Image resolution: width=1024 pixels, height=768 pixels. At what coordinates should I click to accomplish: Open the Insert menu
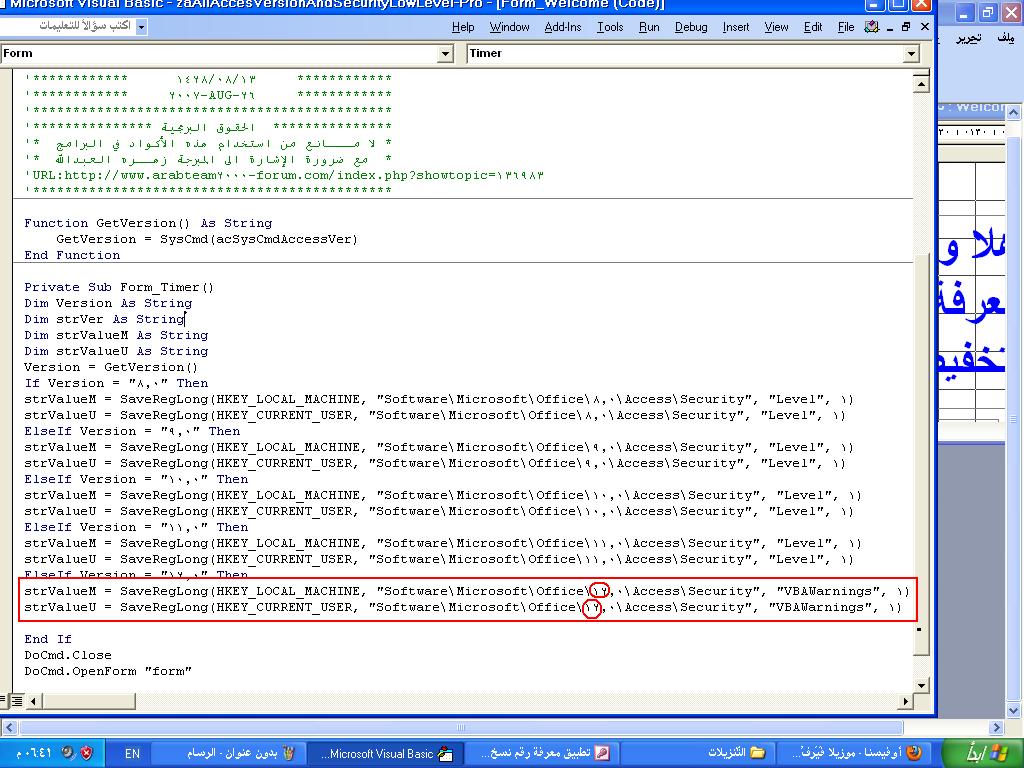pos(736,27)
